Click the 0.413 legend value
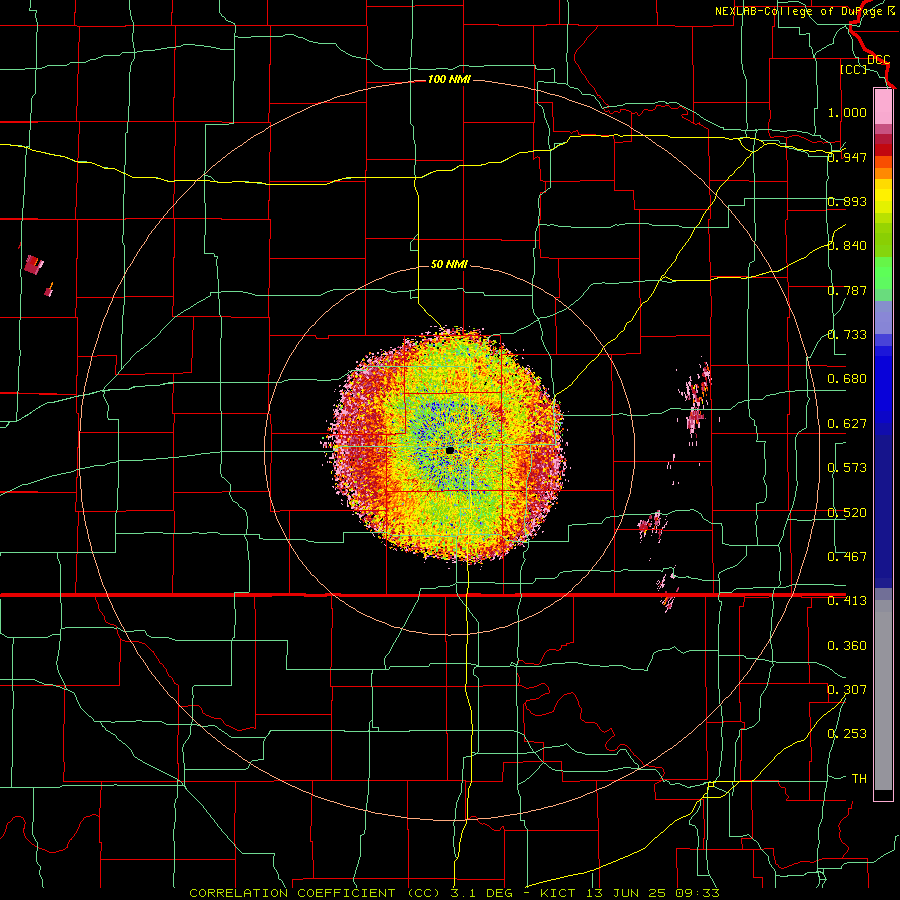The width and height of the screenshot is (900, 900). (847, 601)
